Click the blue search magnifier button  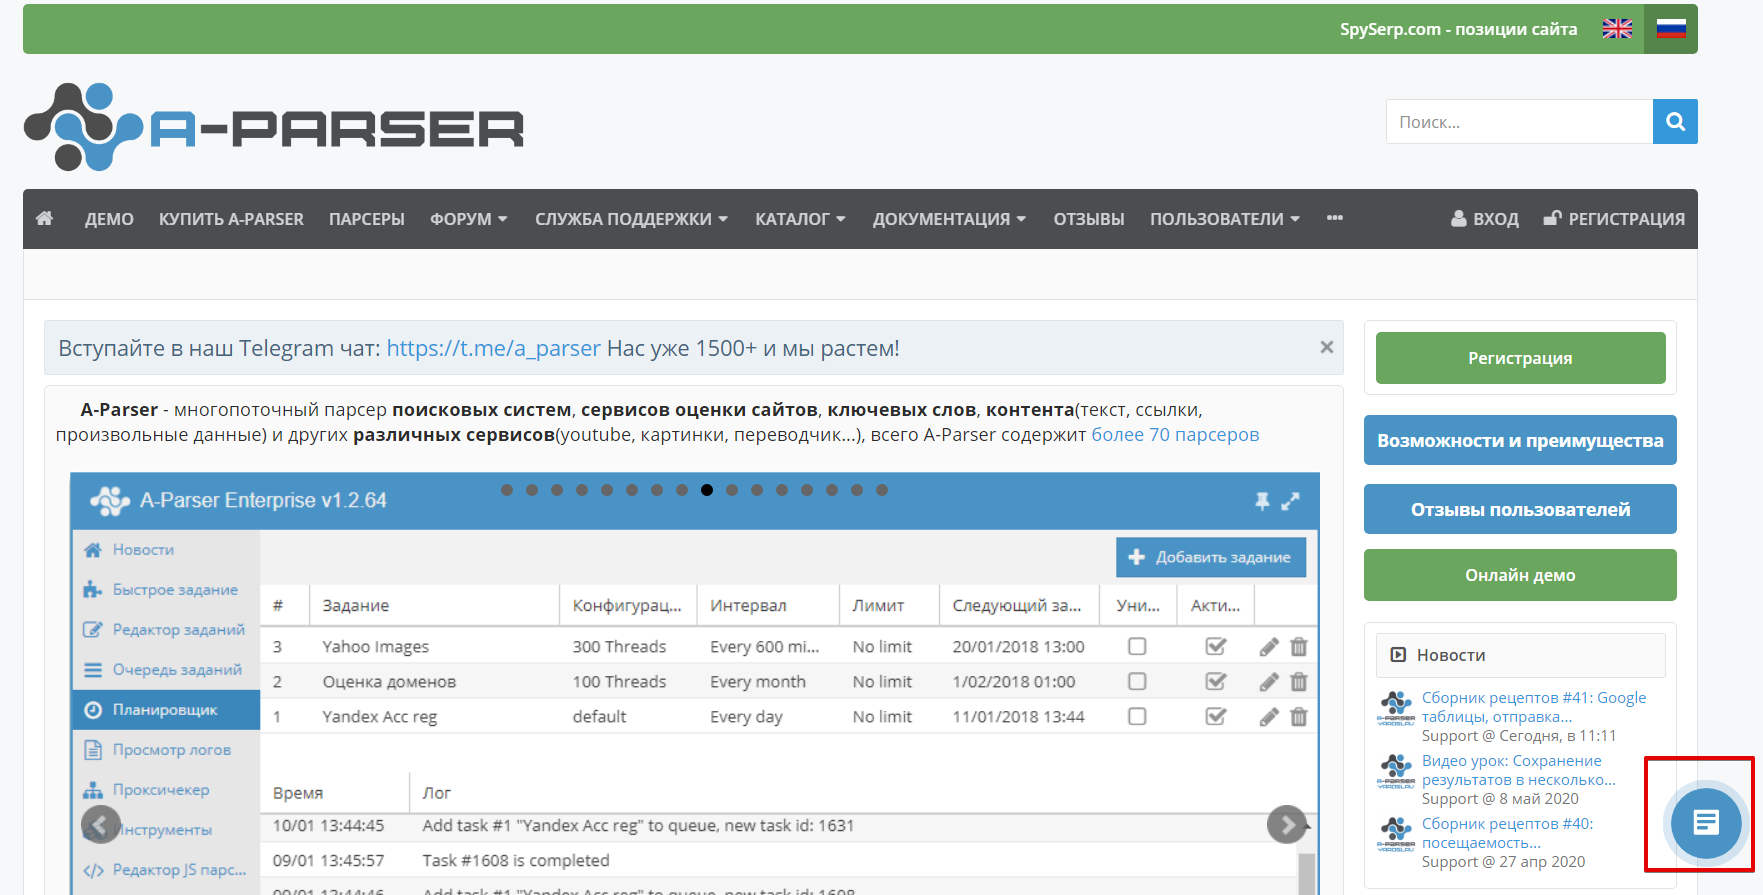[x=1675, y=122]
